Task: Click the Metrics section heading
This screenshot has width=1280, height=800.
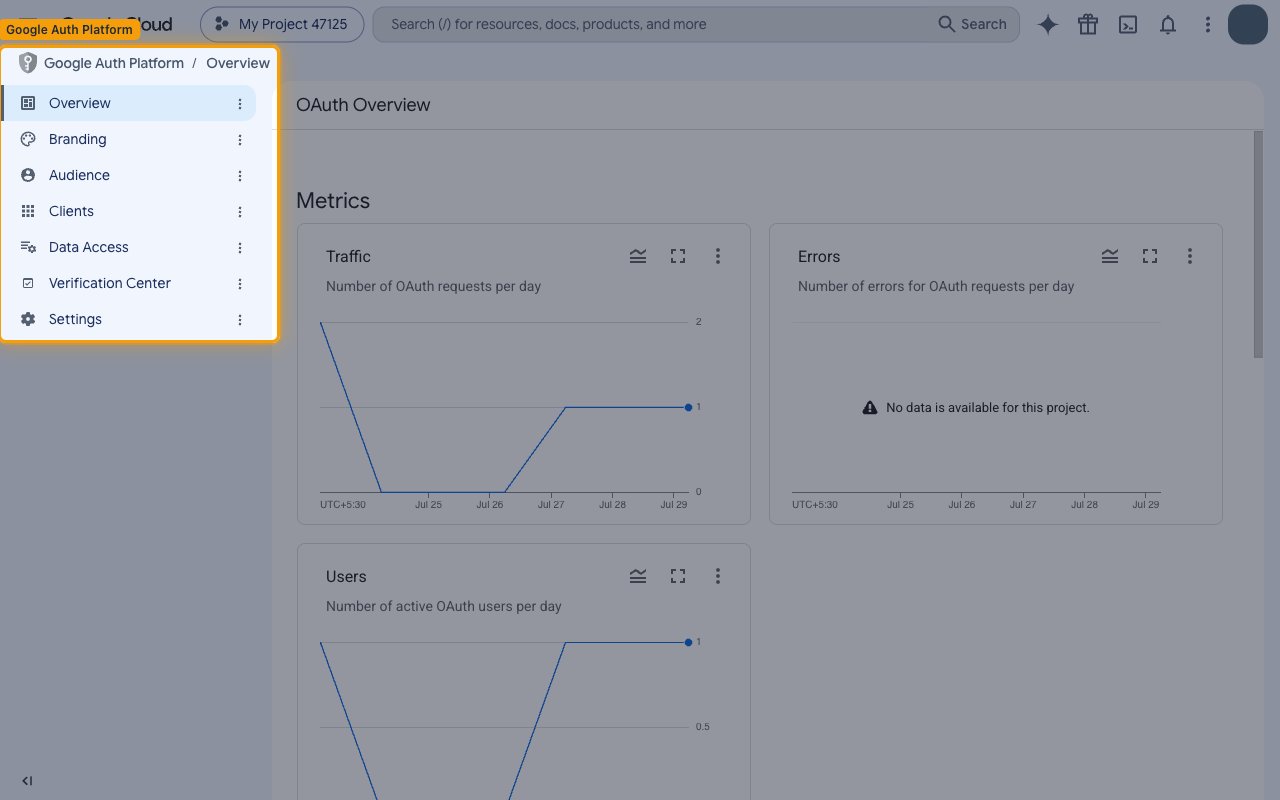Action: pyautogui.click(x=333, y=201)
